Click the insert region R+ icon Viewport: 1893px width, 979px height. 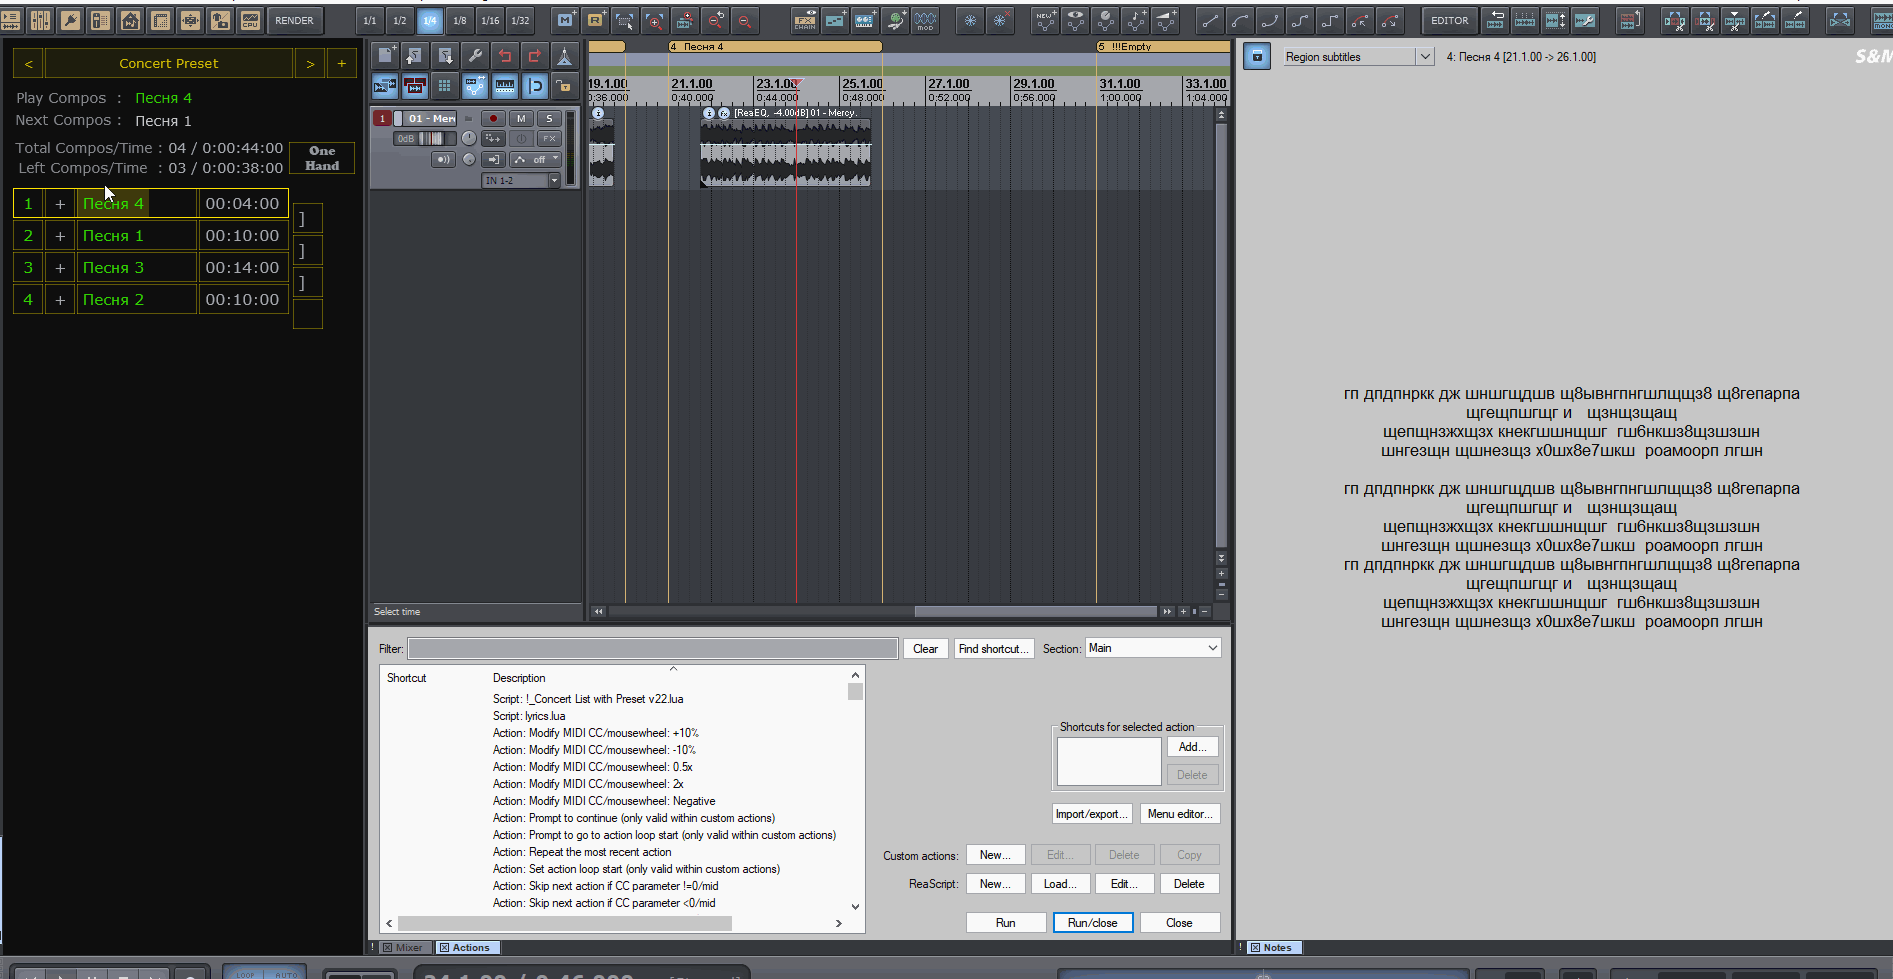tap(595, 20)
